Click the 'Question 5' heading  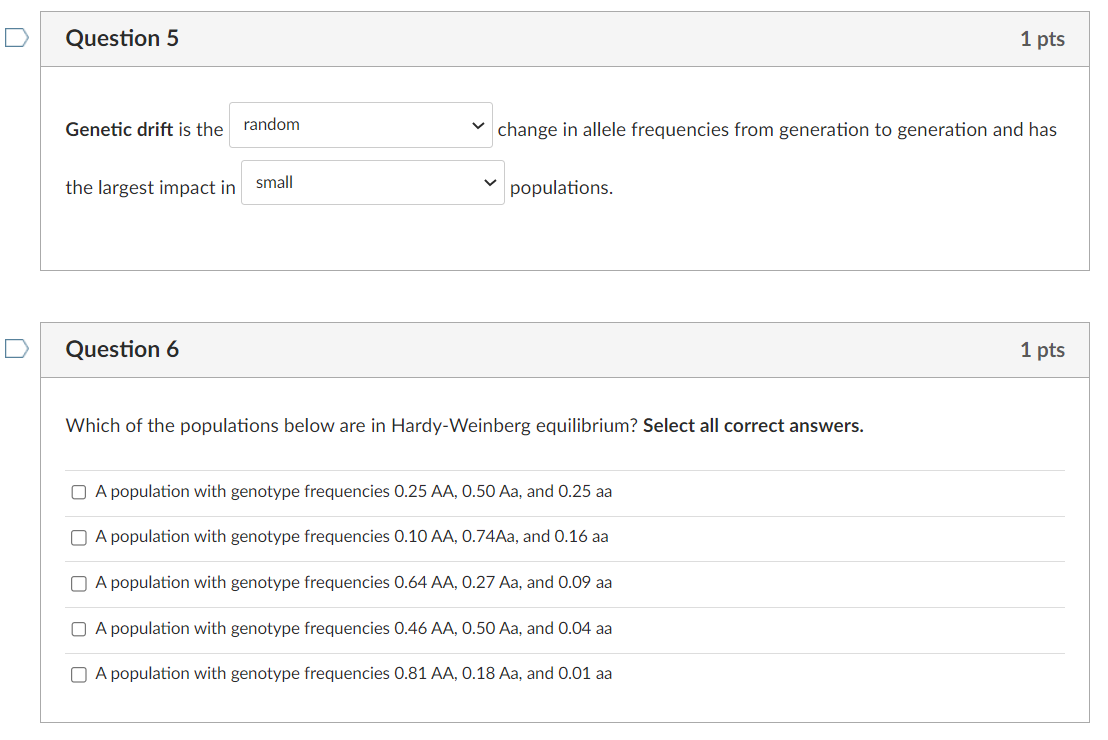pos(122,39)
